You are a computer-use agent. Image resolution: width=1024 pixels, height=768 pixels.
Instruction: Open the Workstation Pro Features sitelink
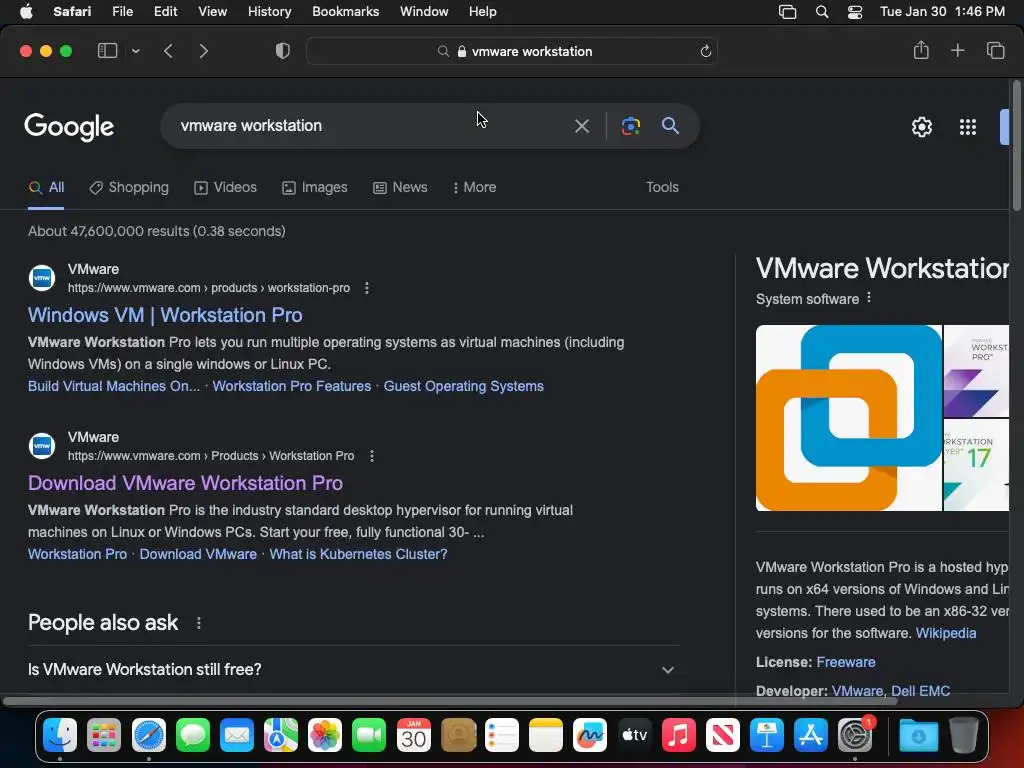292,386
